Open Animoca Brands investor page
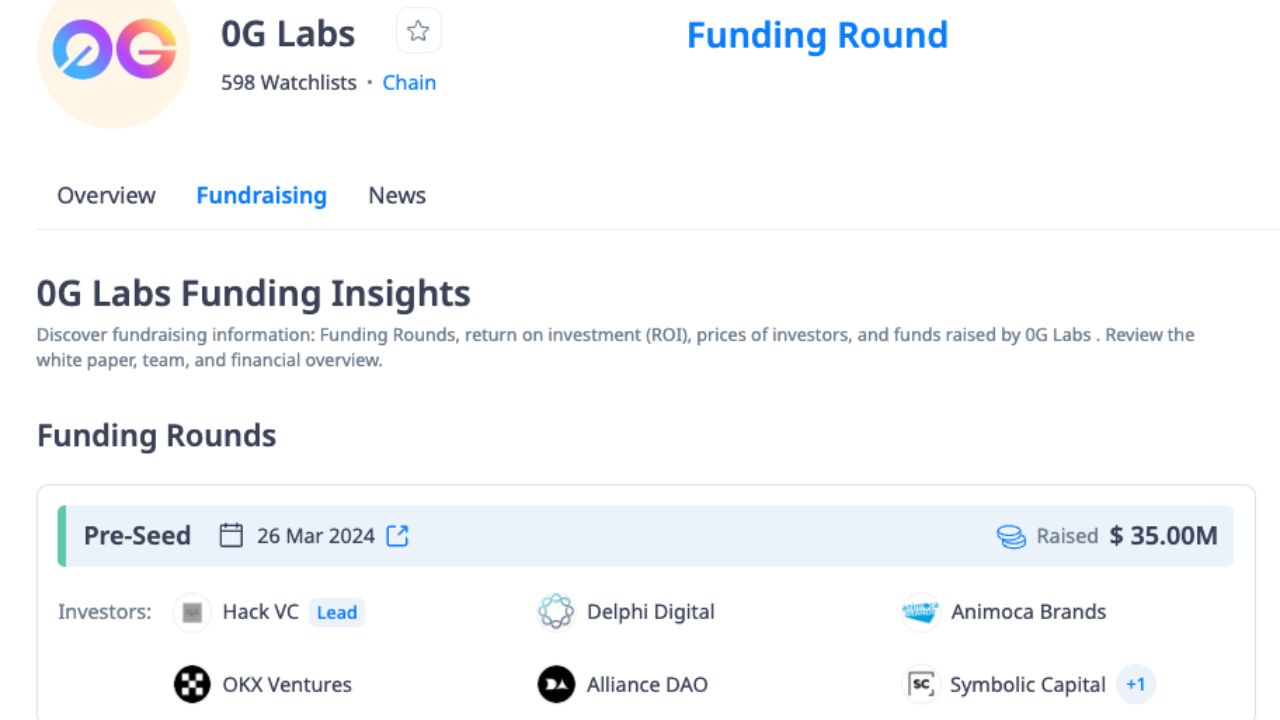The height and width of the screenshot is (720, 1280). 1028,612
